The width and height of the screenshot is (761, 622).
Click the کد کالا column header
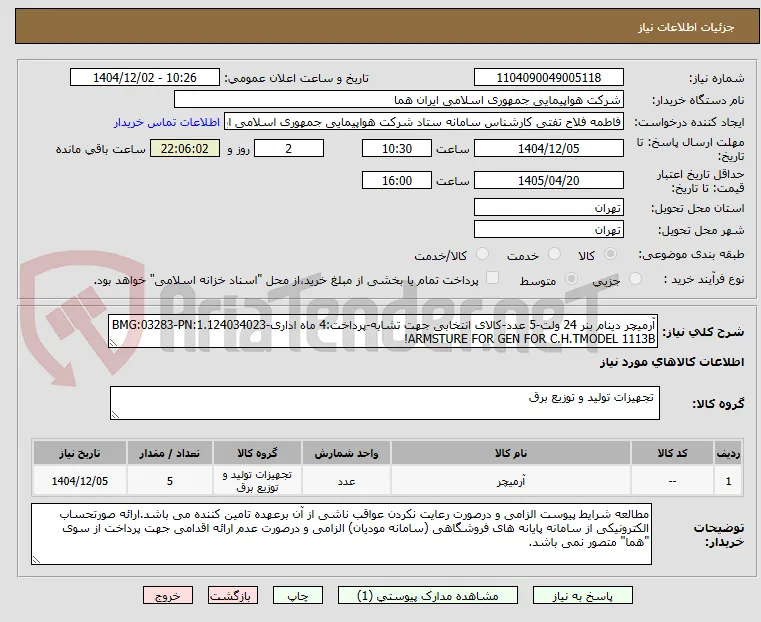(x=672, y=453)
